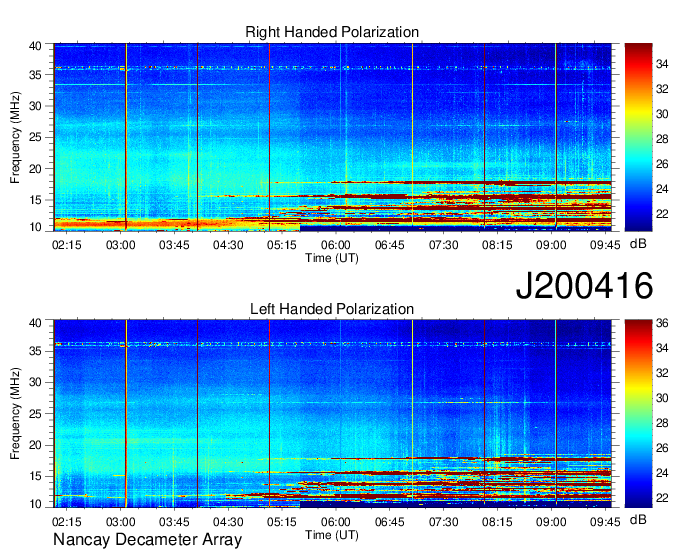Click the "Nancay Decameter Array" caption
Image resolution: width=680 pixels, height=552 pixels.
[147, 539]
